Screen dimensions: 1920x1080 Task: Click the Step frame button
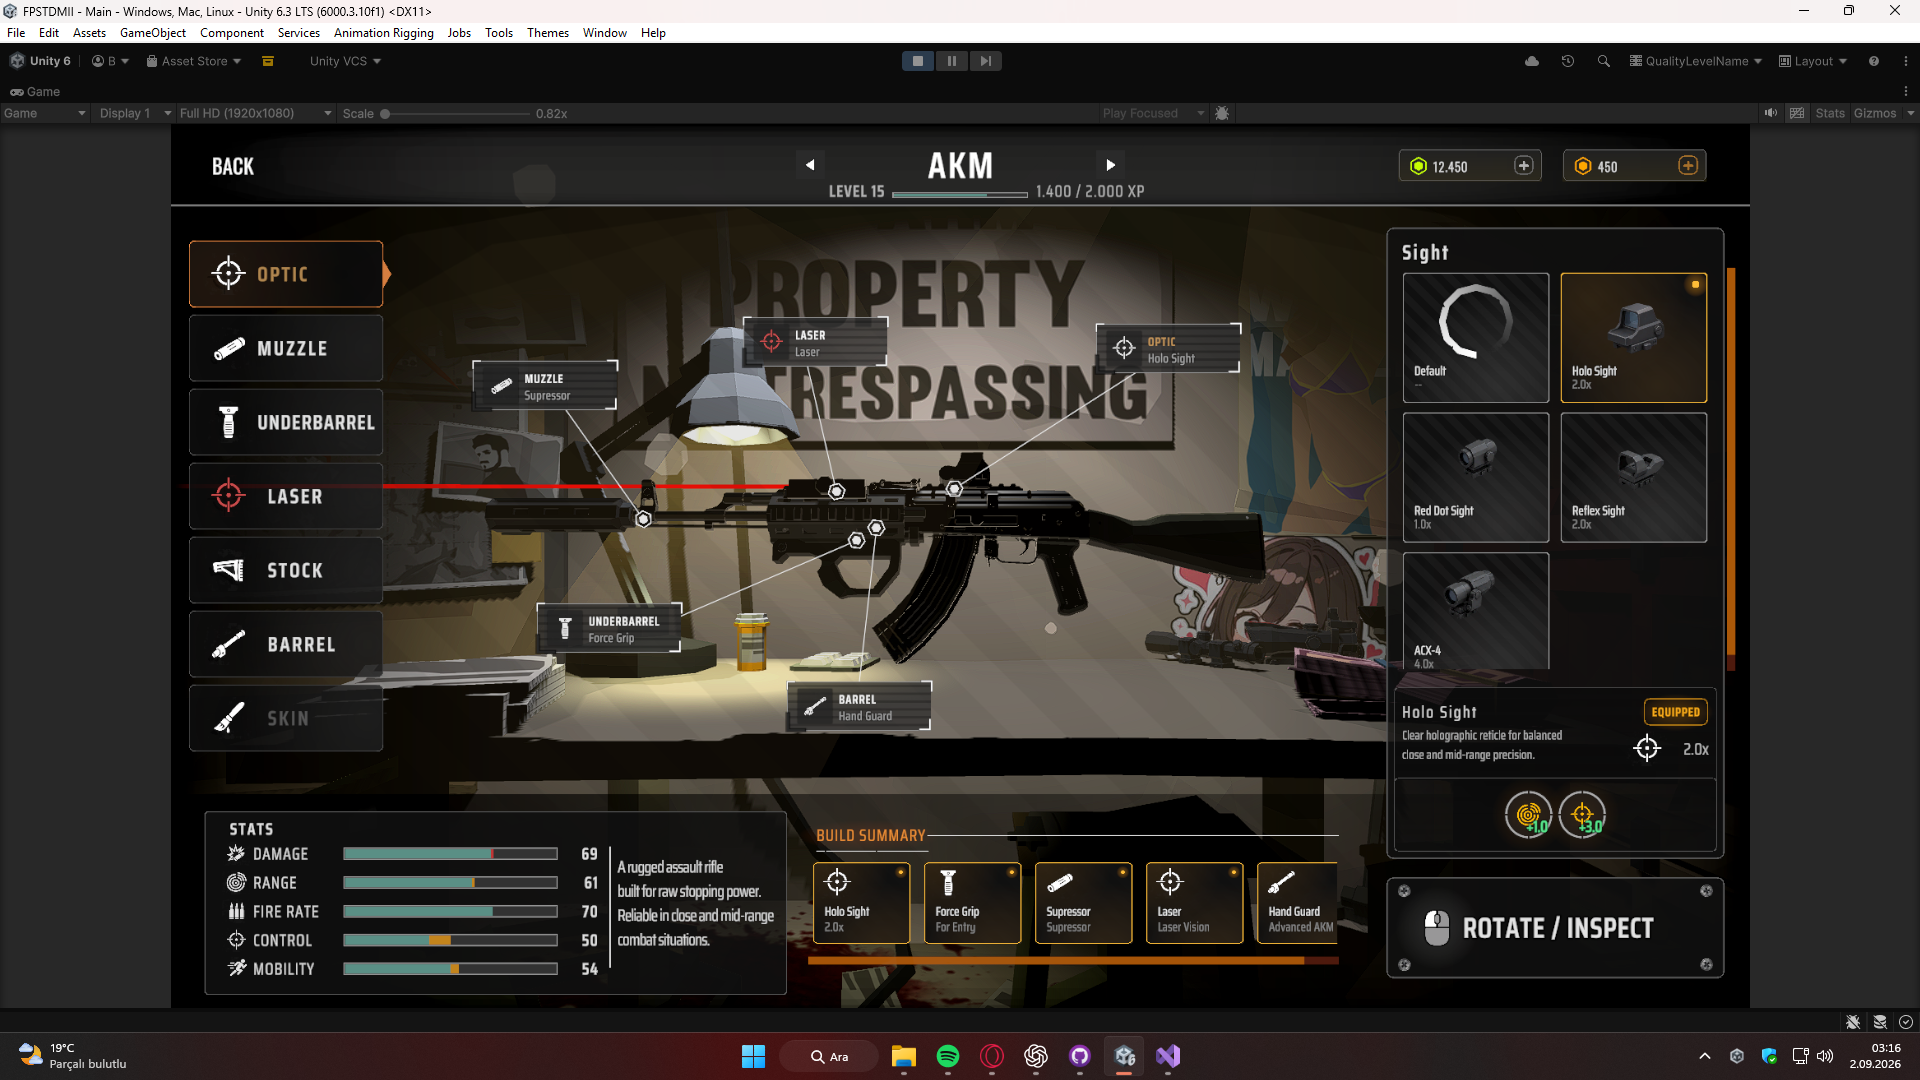tap(985, 61)
